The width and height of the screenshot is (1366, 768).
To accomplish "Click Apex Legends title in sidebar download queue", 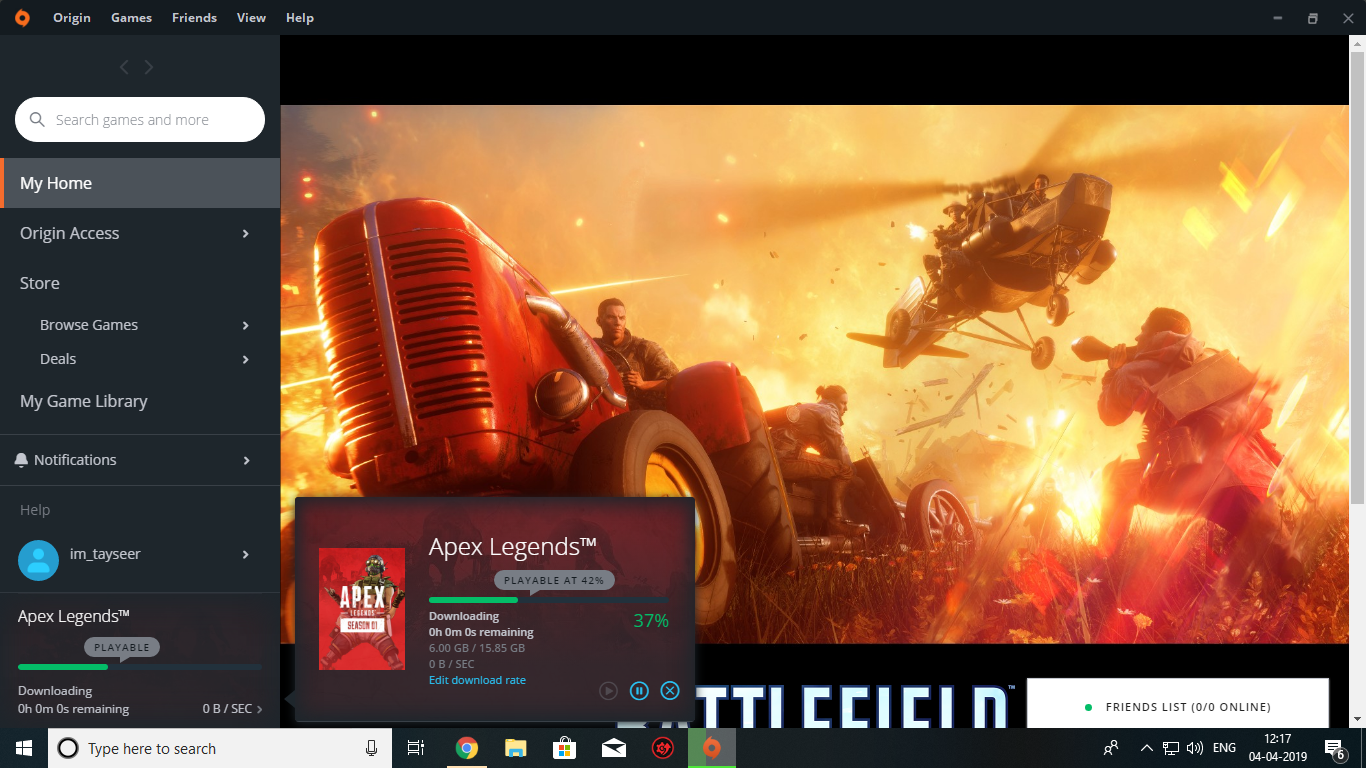I will pos(74,616).
